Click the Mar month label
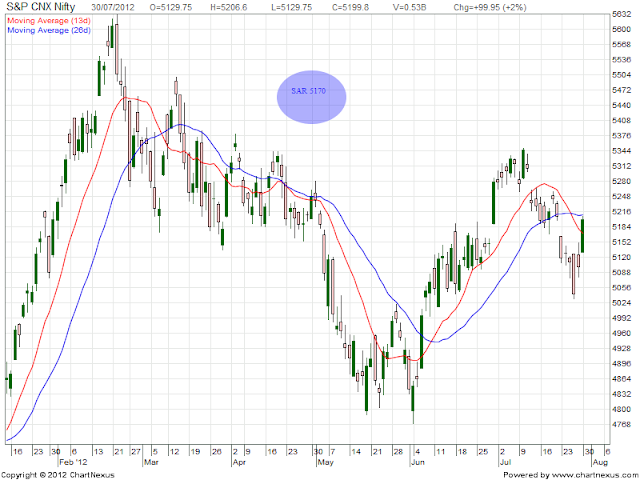The image size is (640, 480). pos(151,462)
